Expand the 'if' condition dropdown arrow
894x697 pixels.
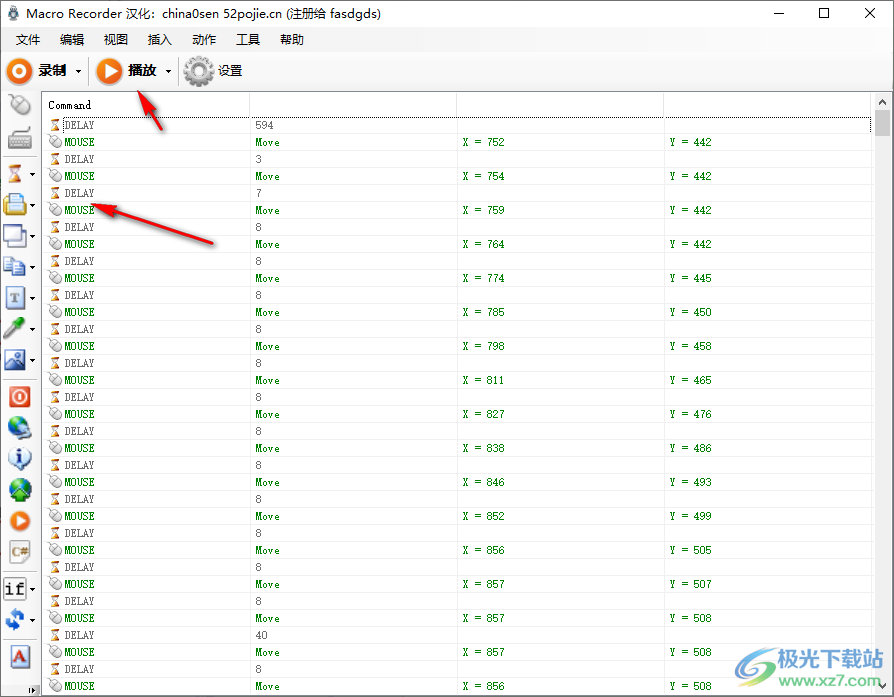click(x=32, y=589)
